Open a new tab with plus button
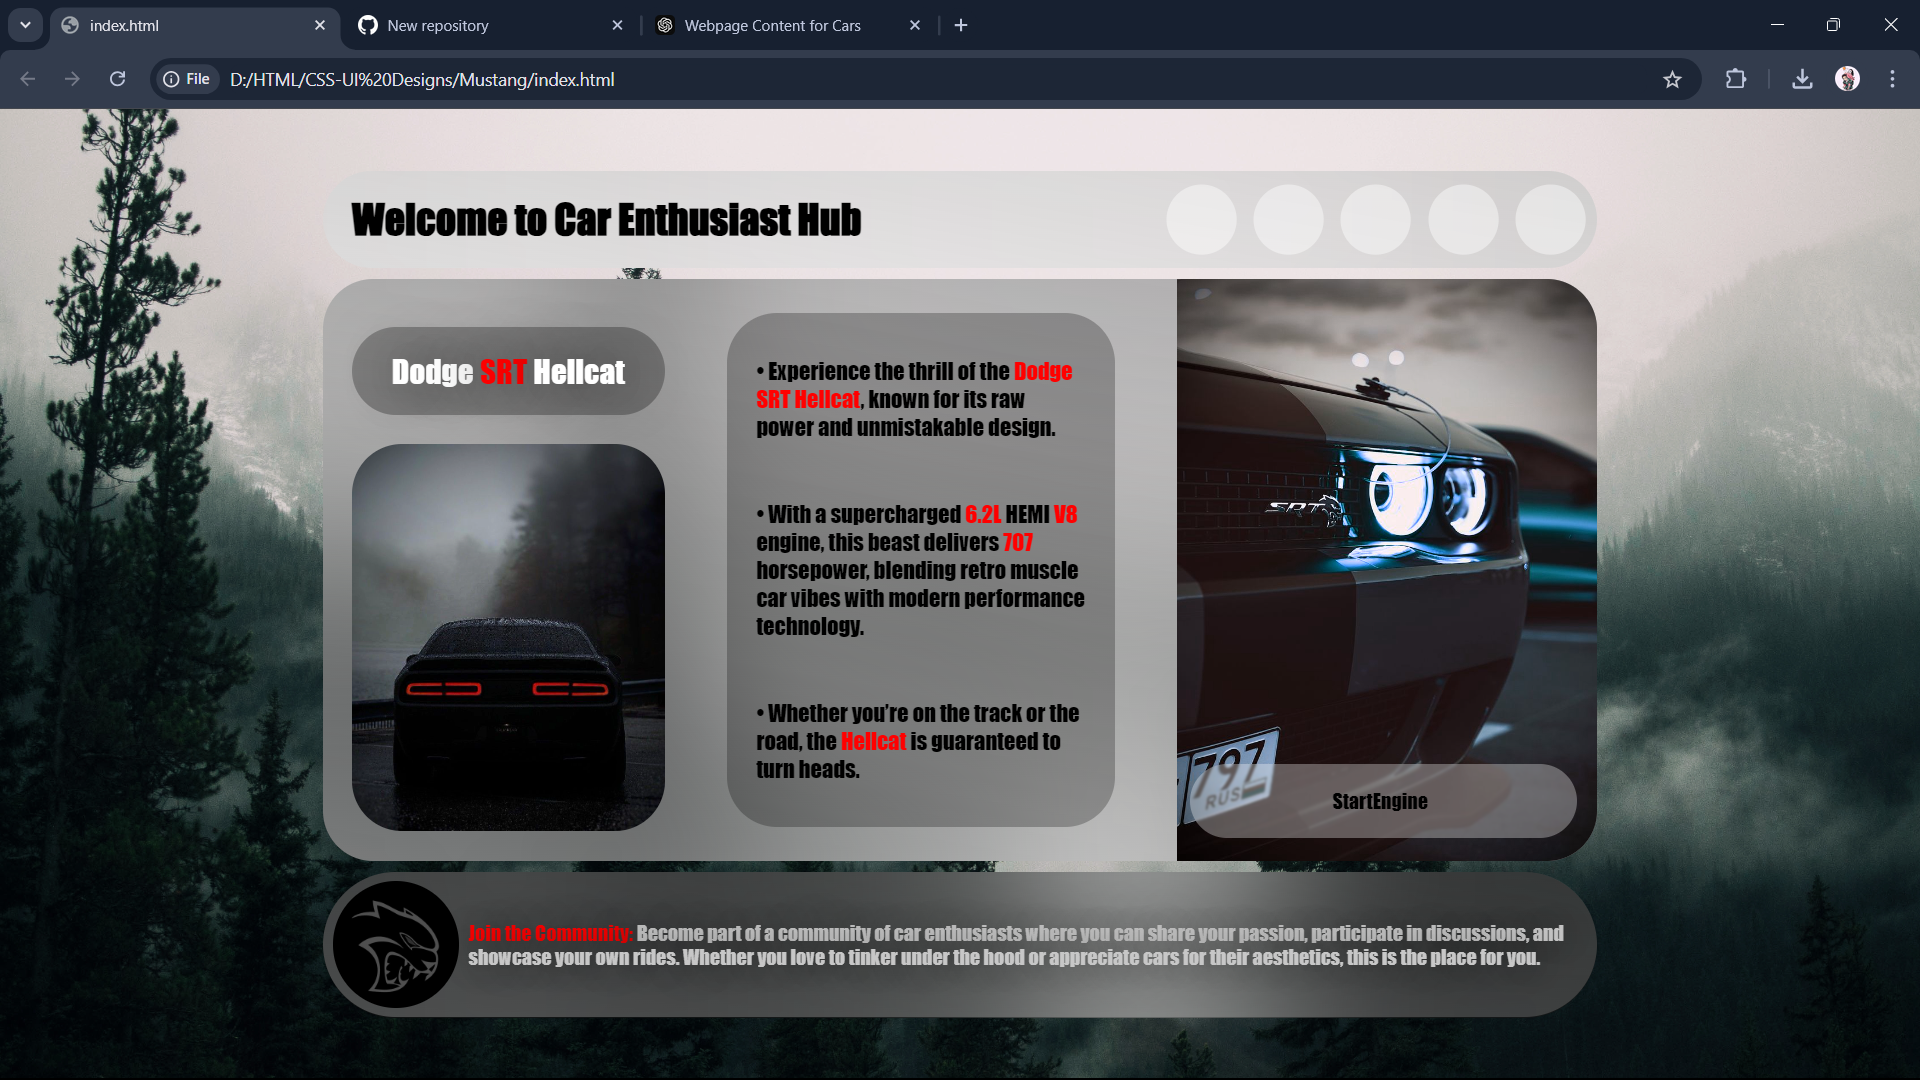The height and width of the screenshot is (1080, 1920). click(x=961, y=25)
